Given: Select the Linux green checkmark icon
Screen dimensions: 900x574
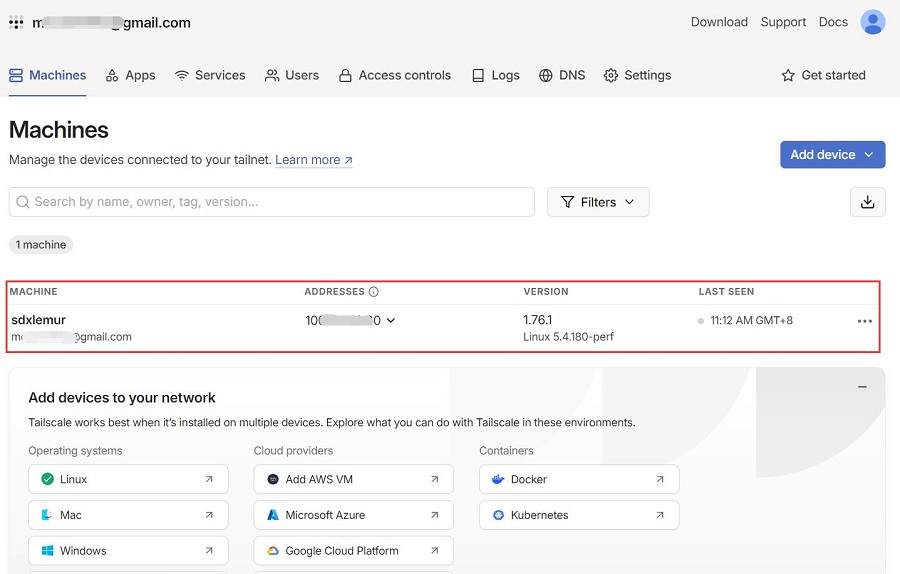Looking at the screenshot, I should [x=48, y=479].
